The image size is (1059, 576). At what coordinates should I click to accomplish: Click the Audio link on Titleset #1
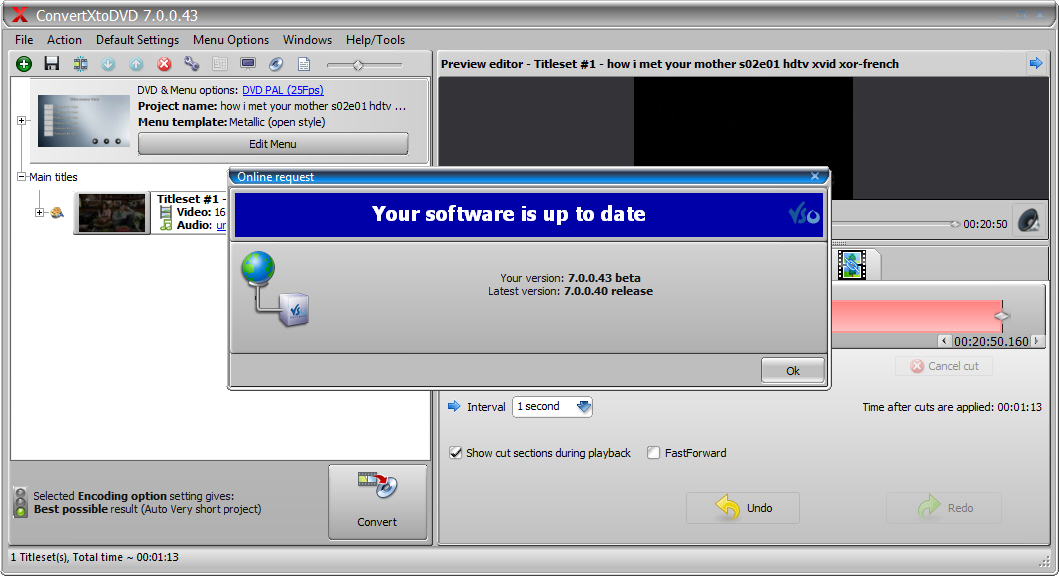point(221,225)
